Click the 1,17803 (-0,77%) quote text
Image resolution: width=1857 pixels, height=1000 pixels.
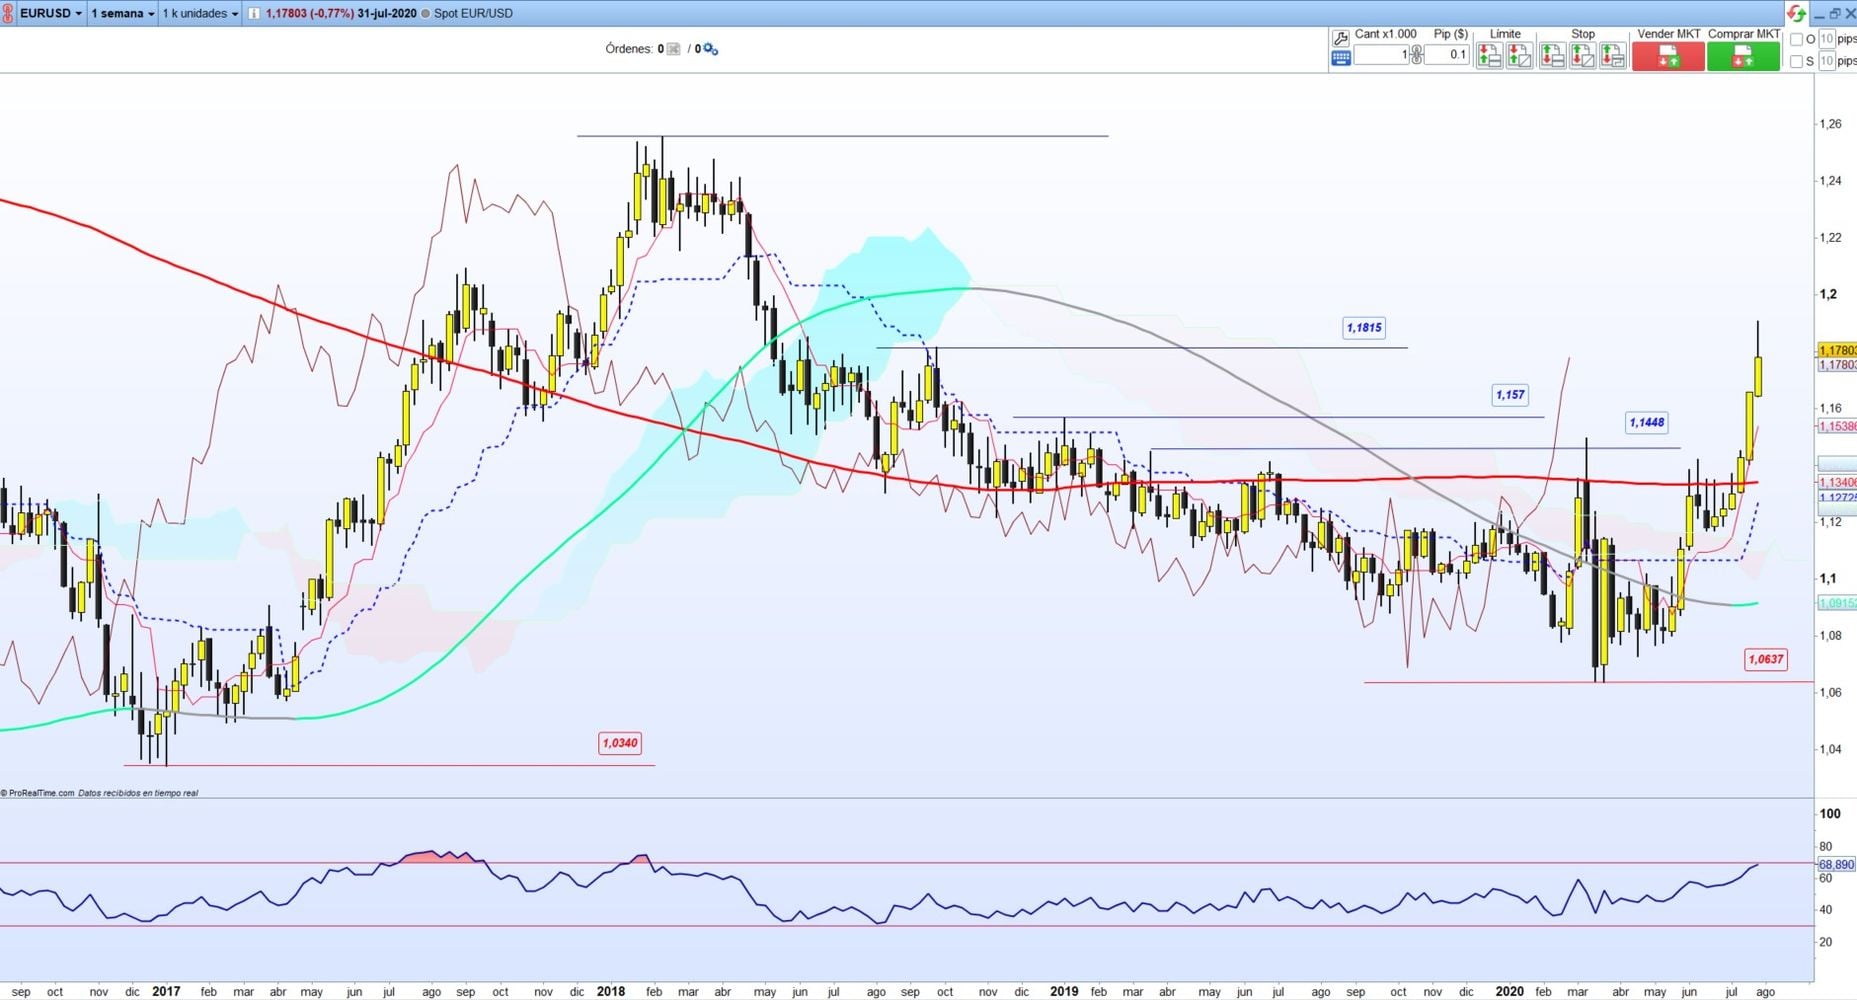click(x=310, y=13)
